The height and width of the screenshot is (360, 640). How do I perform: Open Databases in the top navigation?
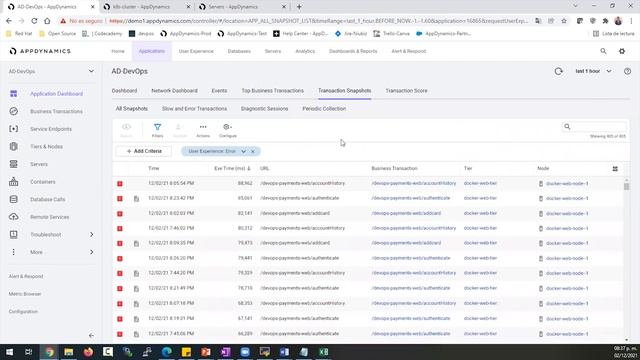click(x=239, y=51)
